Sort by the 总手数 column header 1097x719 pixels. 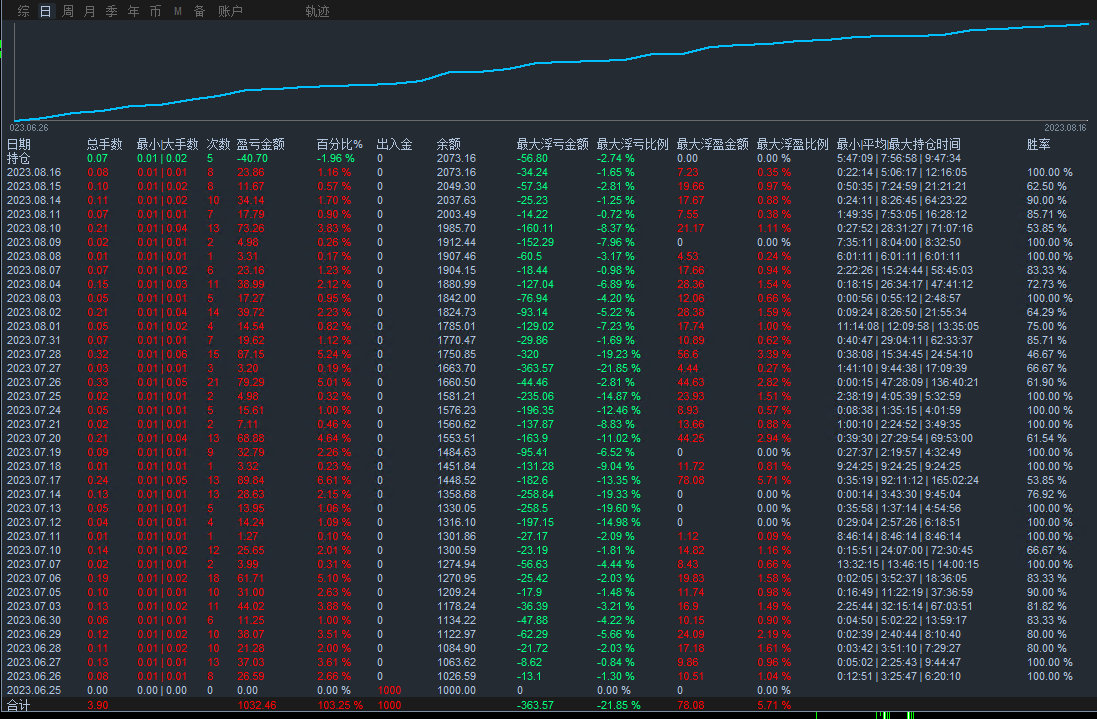tap(104, 144)
